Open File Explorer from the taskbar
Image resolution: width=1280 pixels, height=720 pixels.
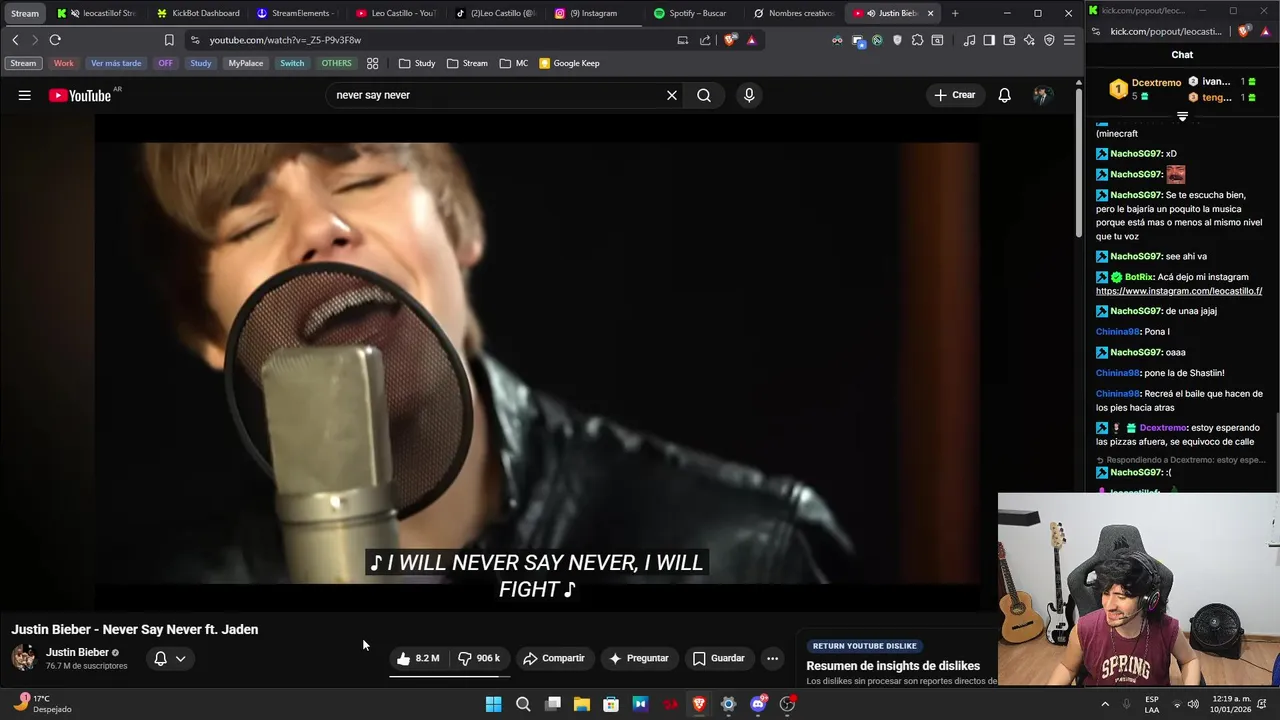582,704
